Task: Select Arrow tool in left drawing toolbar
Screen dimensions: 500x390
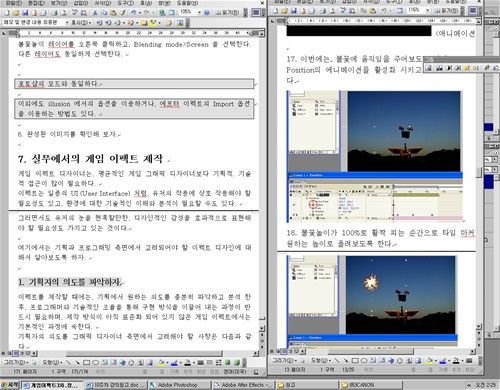Action: [77, 363]
